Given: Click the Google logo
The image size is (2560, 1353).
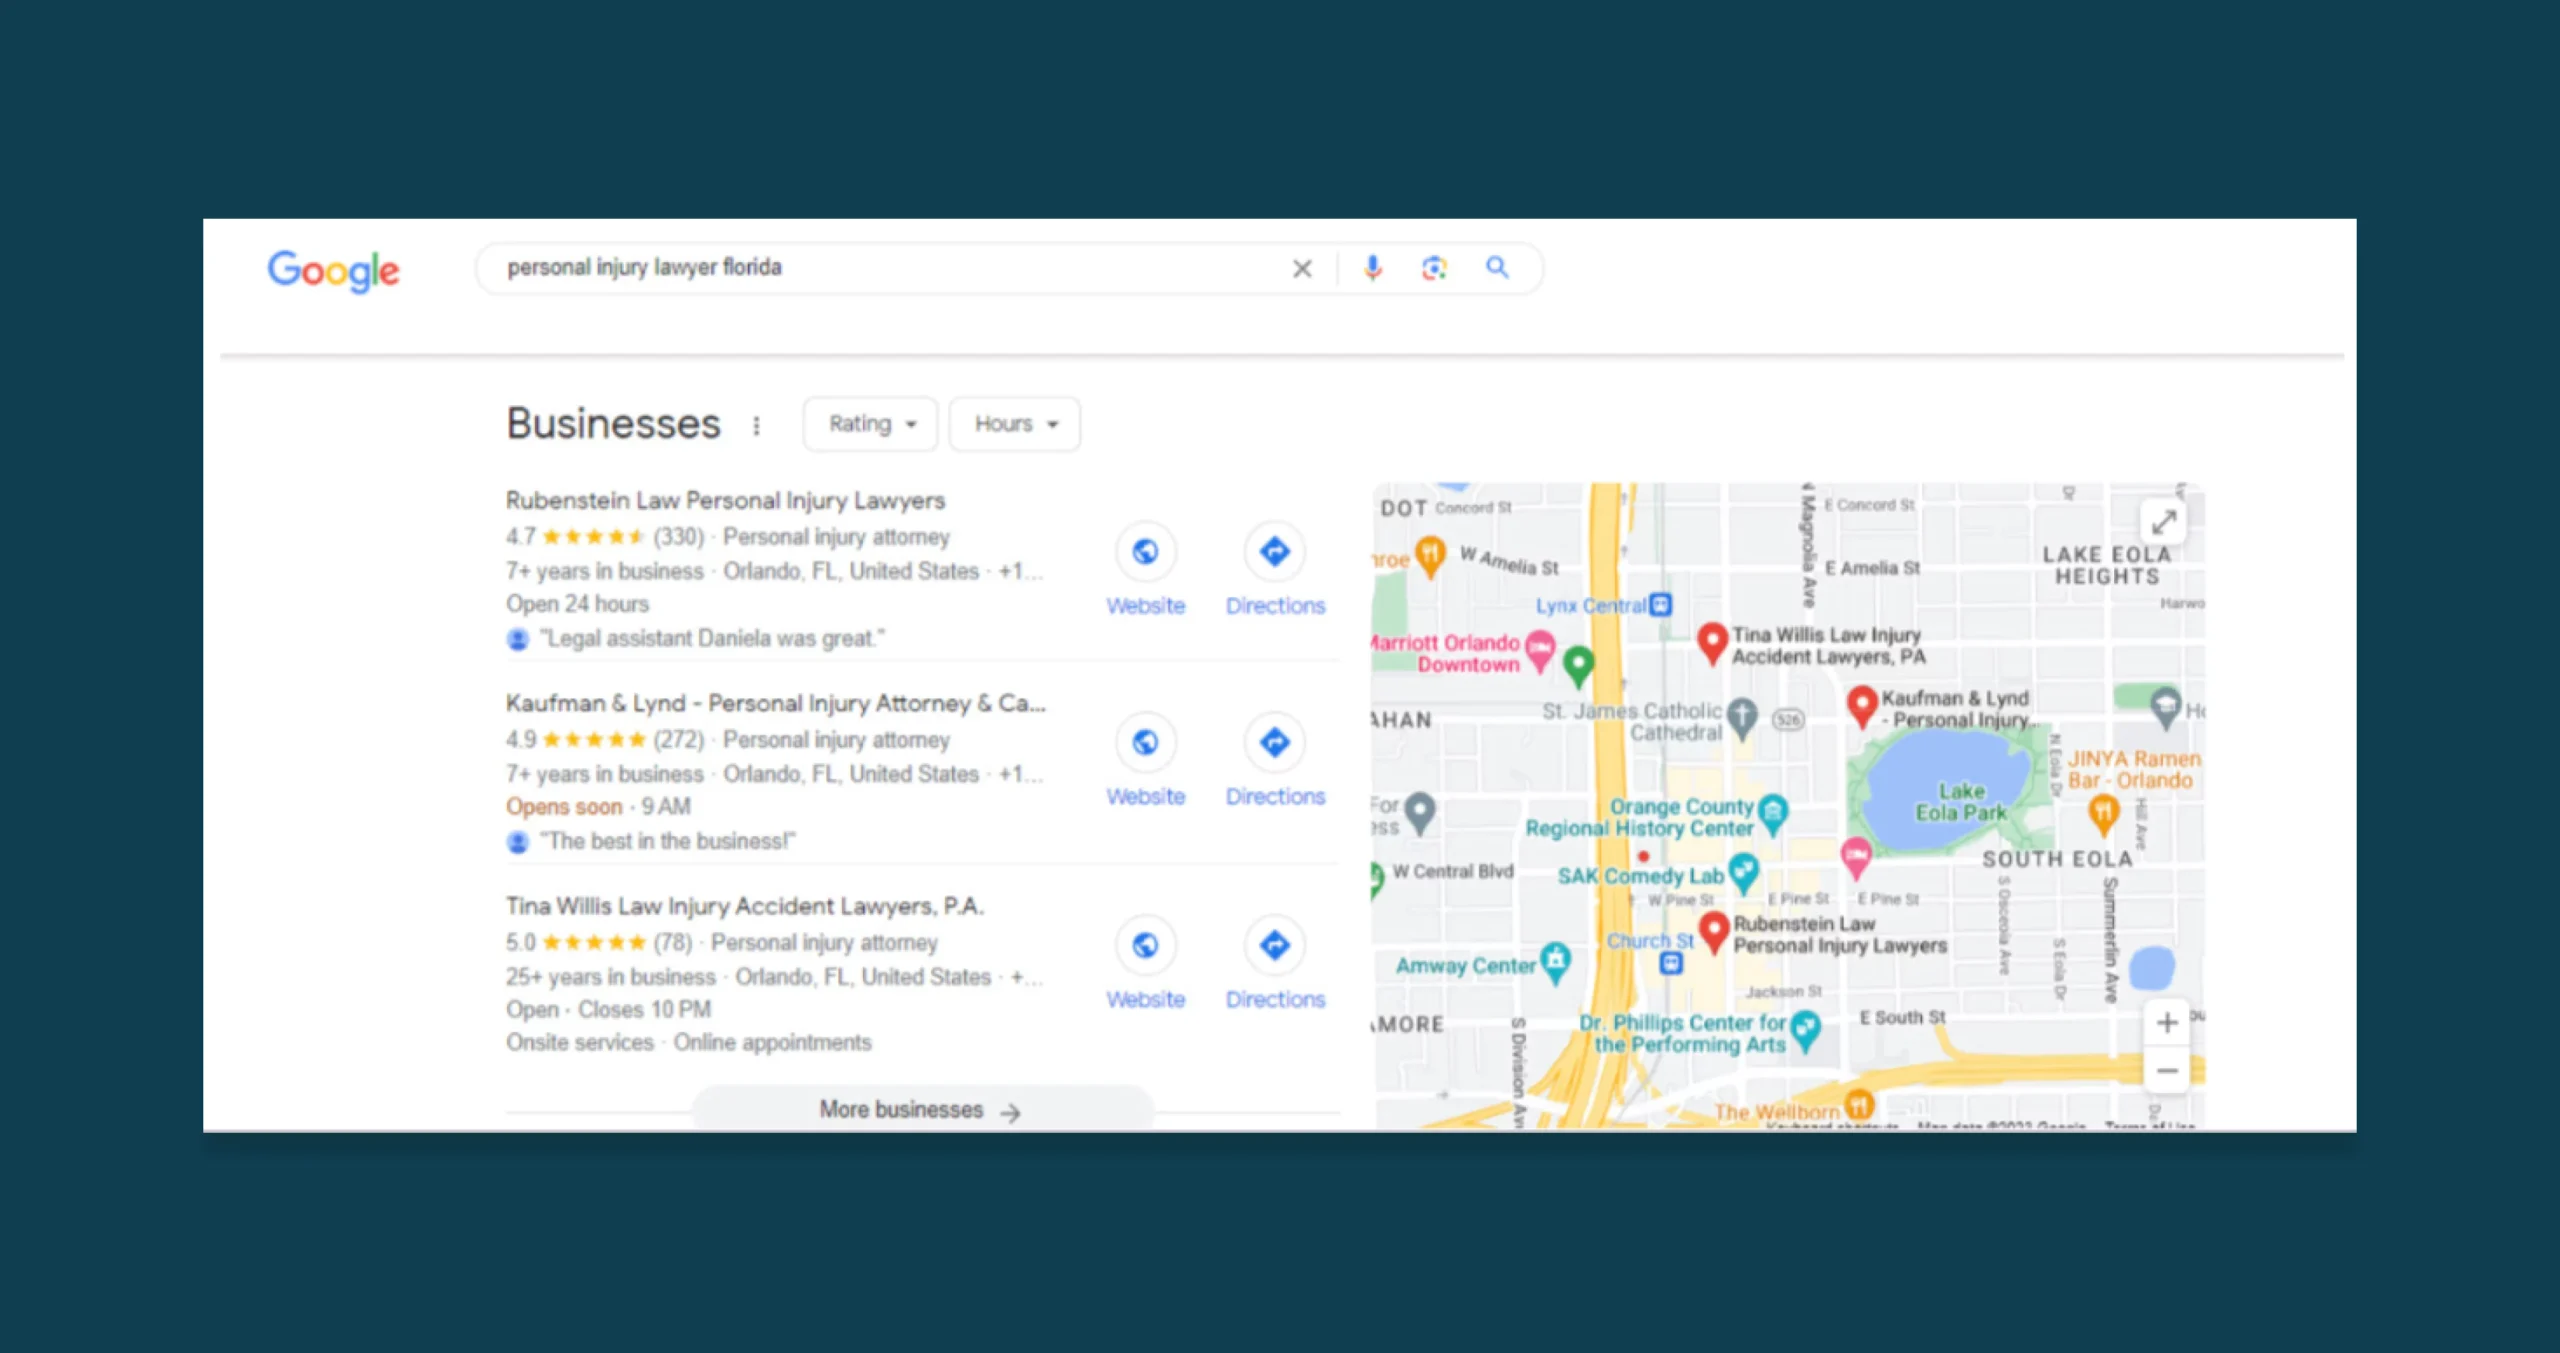Looking at the screenshot, I should pyautogui.click(x=333, y=270).
